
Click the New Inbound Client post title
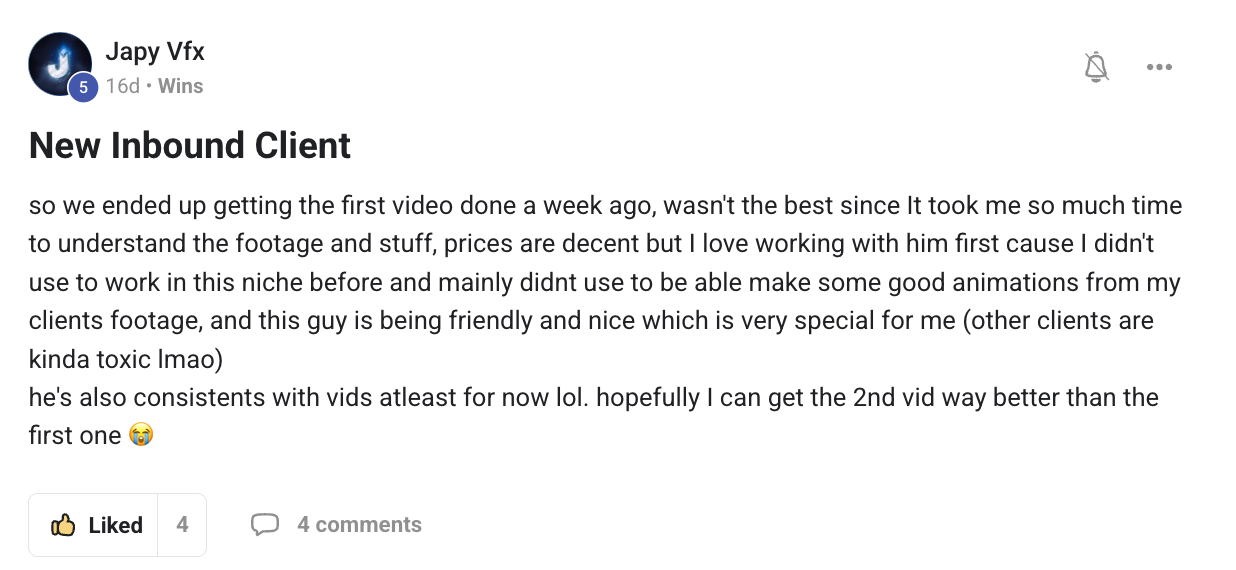click(x=190, y=146)
